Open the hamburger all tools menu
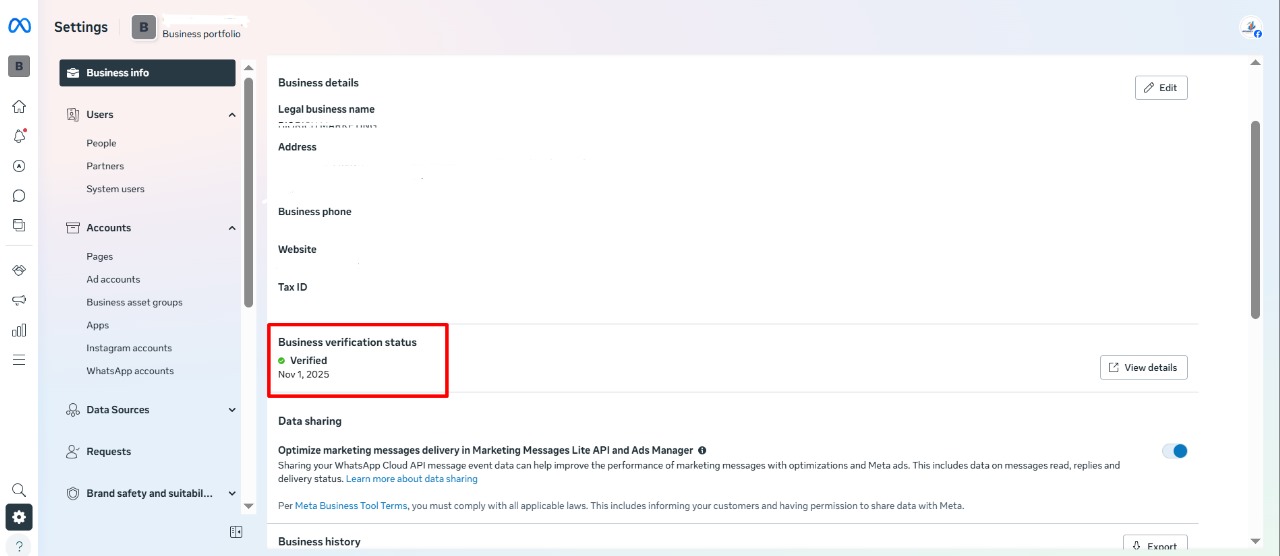 (x=19, y=360)
